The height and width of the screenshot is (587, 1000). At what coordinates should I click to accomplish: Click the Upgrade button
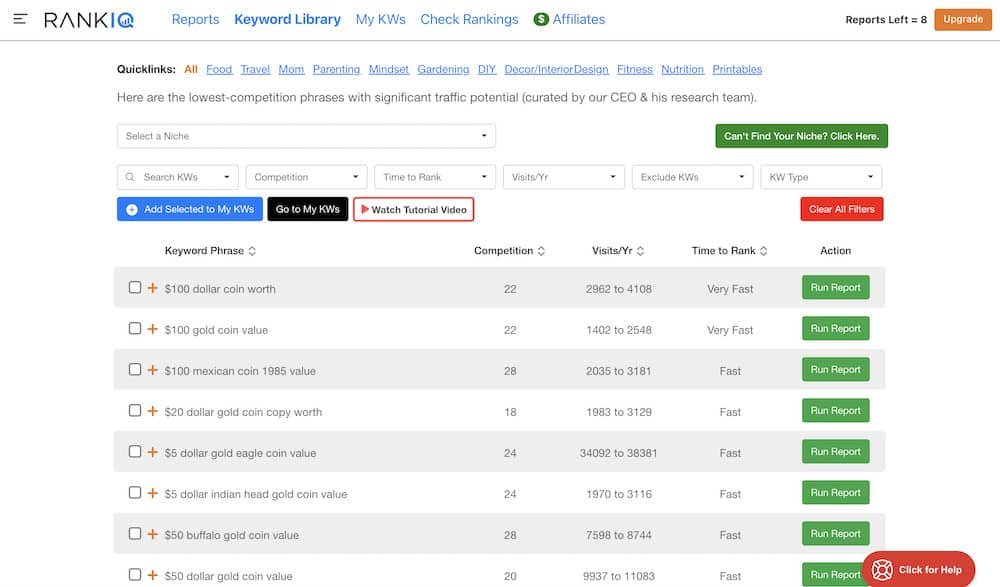pos(963,19)
